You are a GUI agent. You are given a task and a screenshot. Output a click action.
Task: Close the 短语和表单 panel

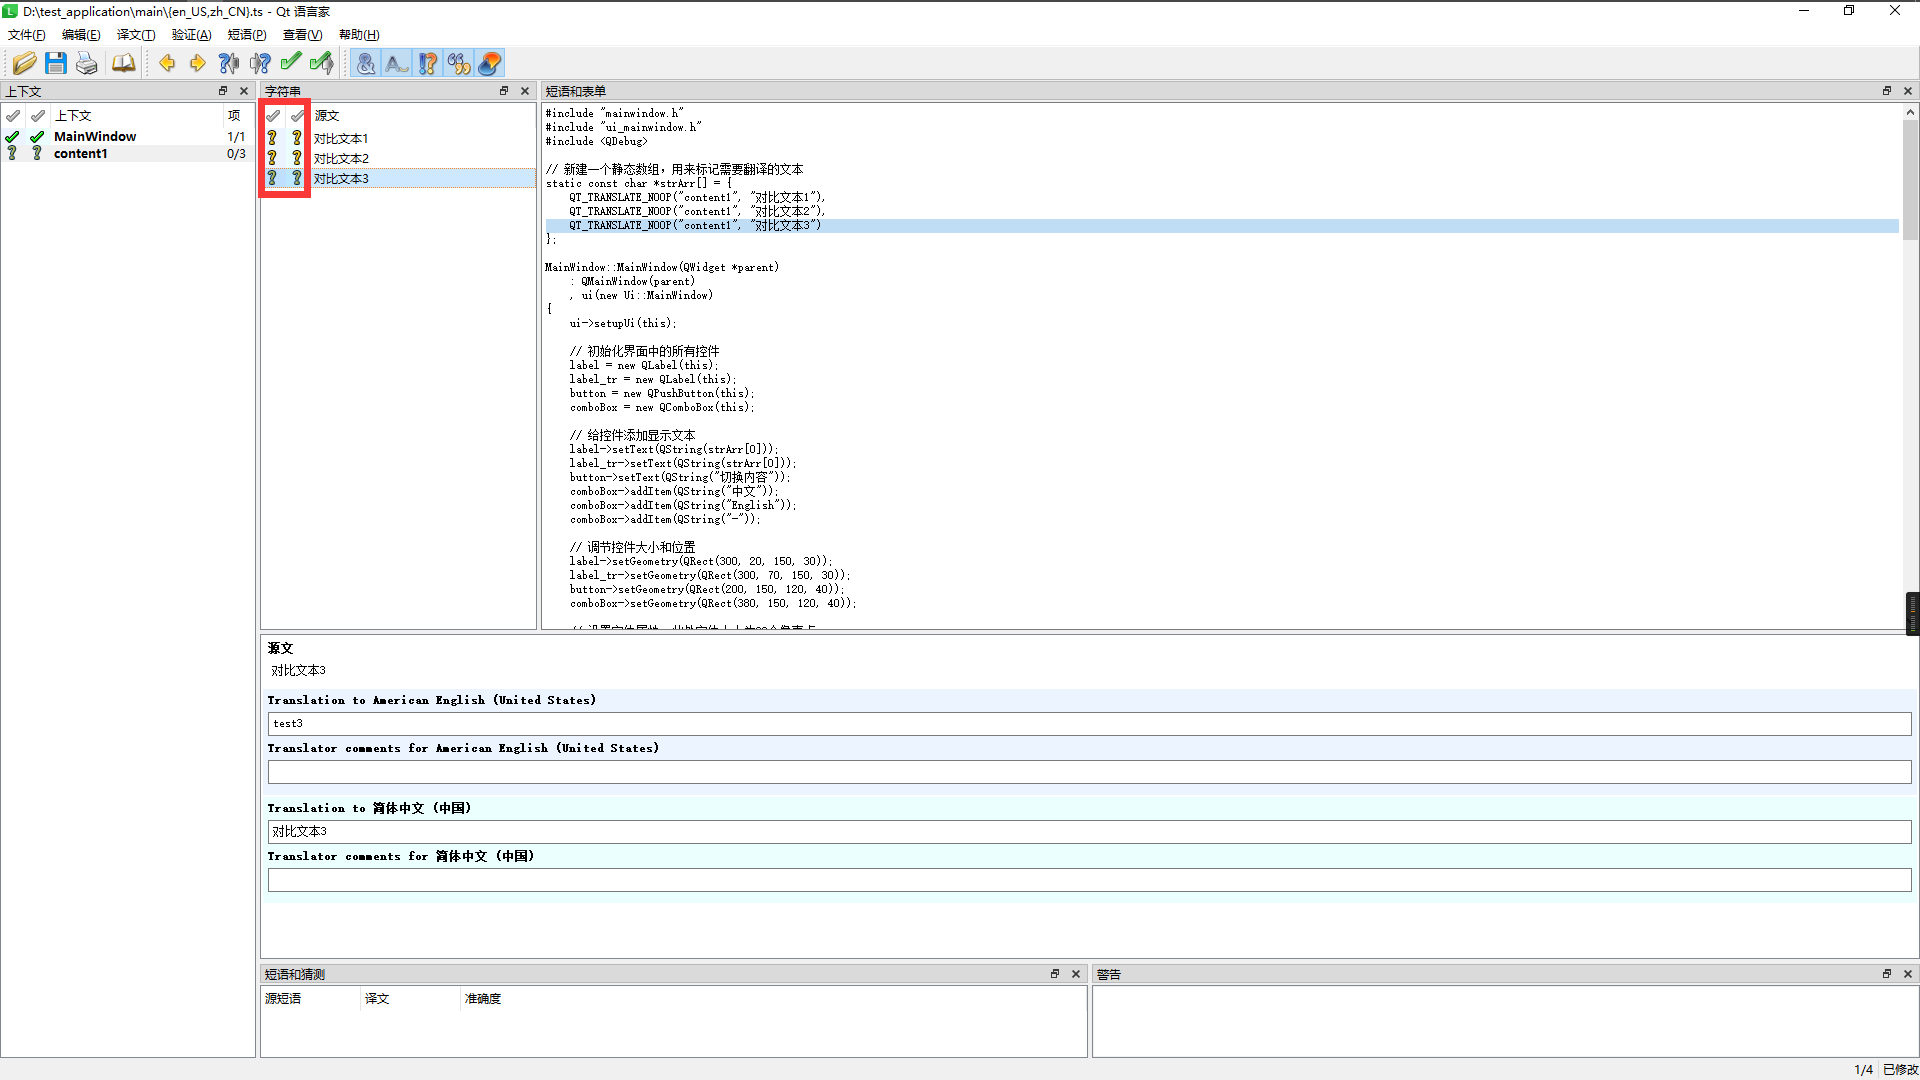1908,91
